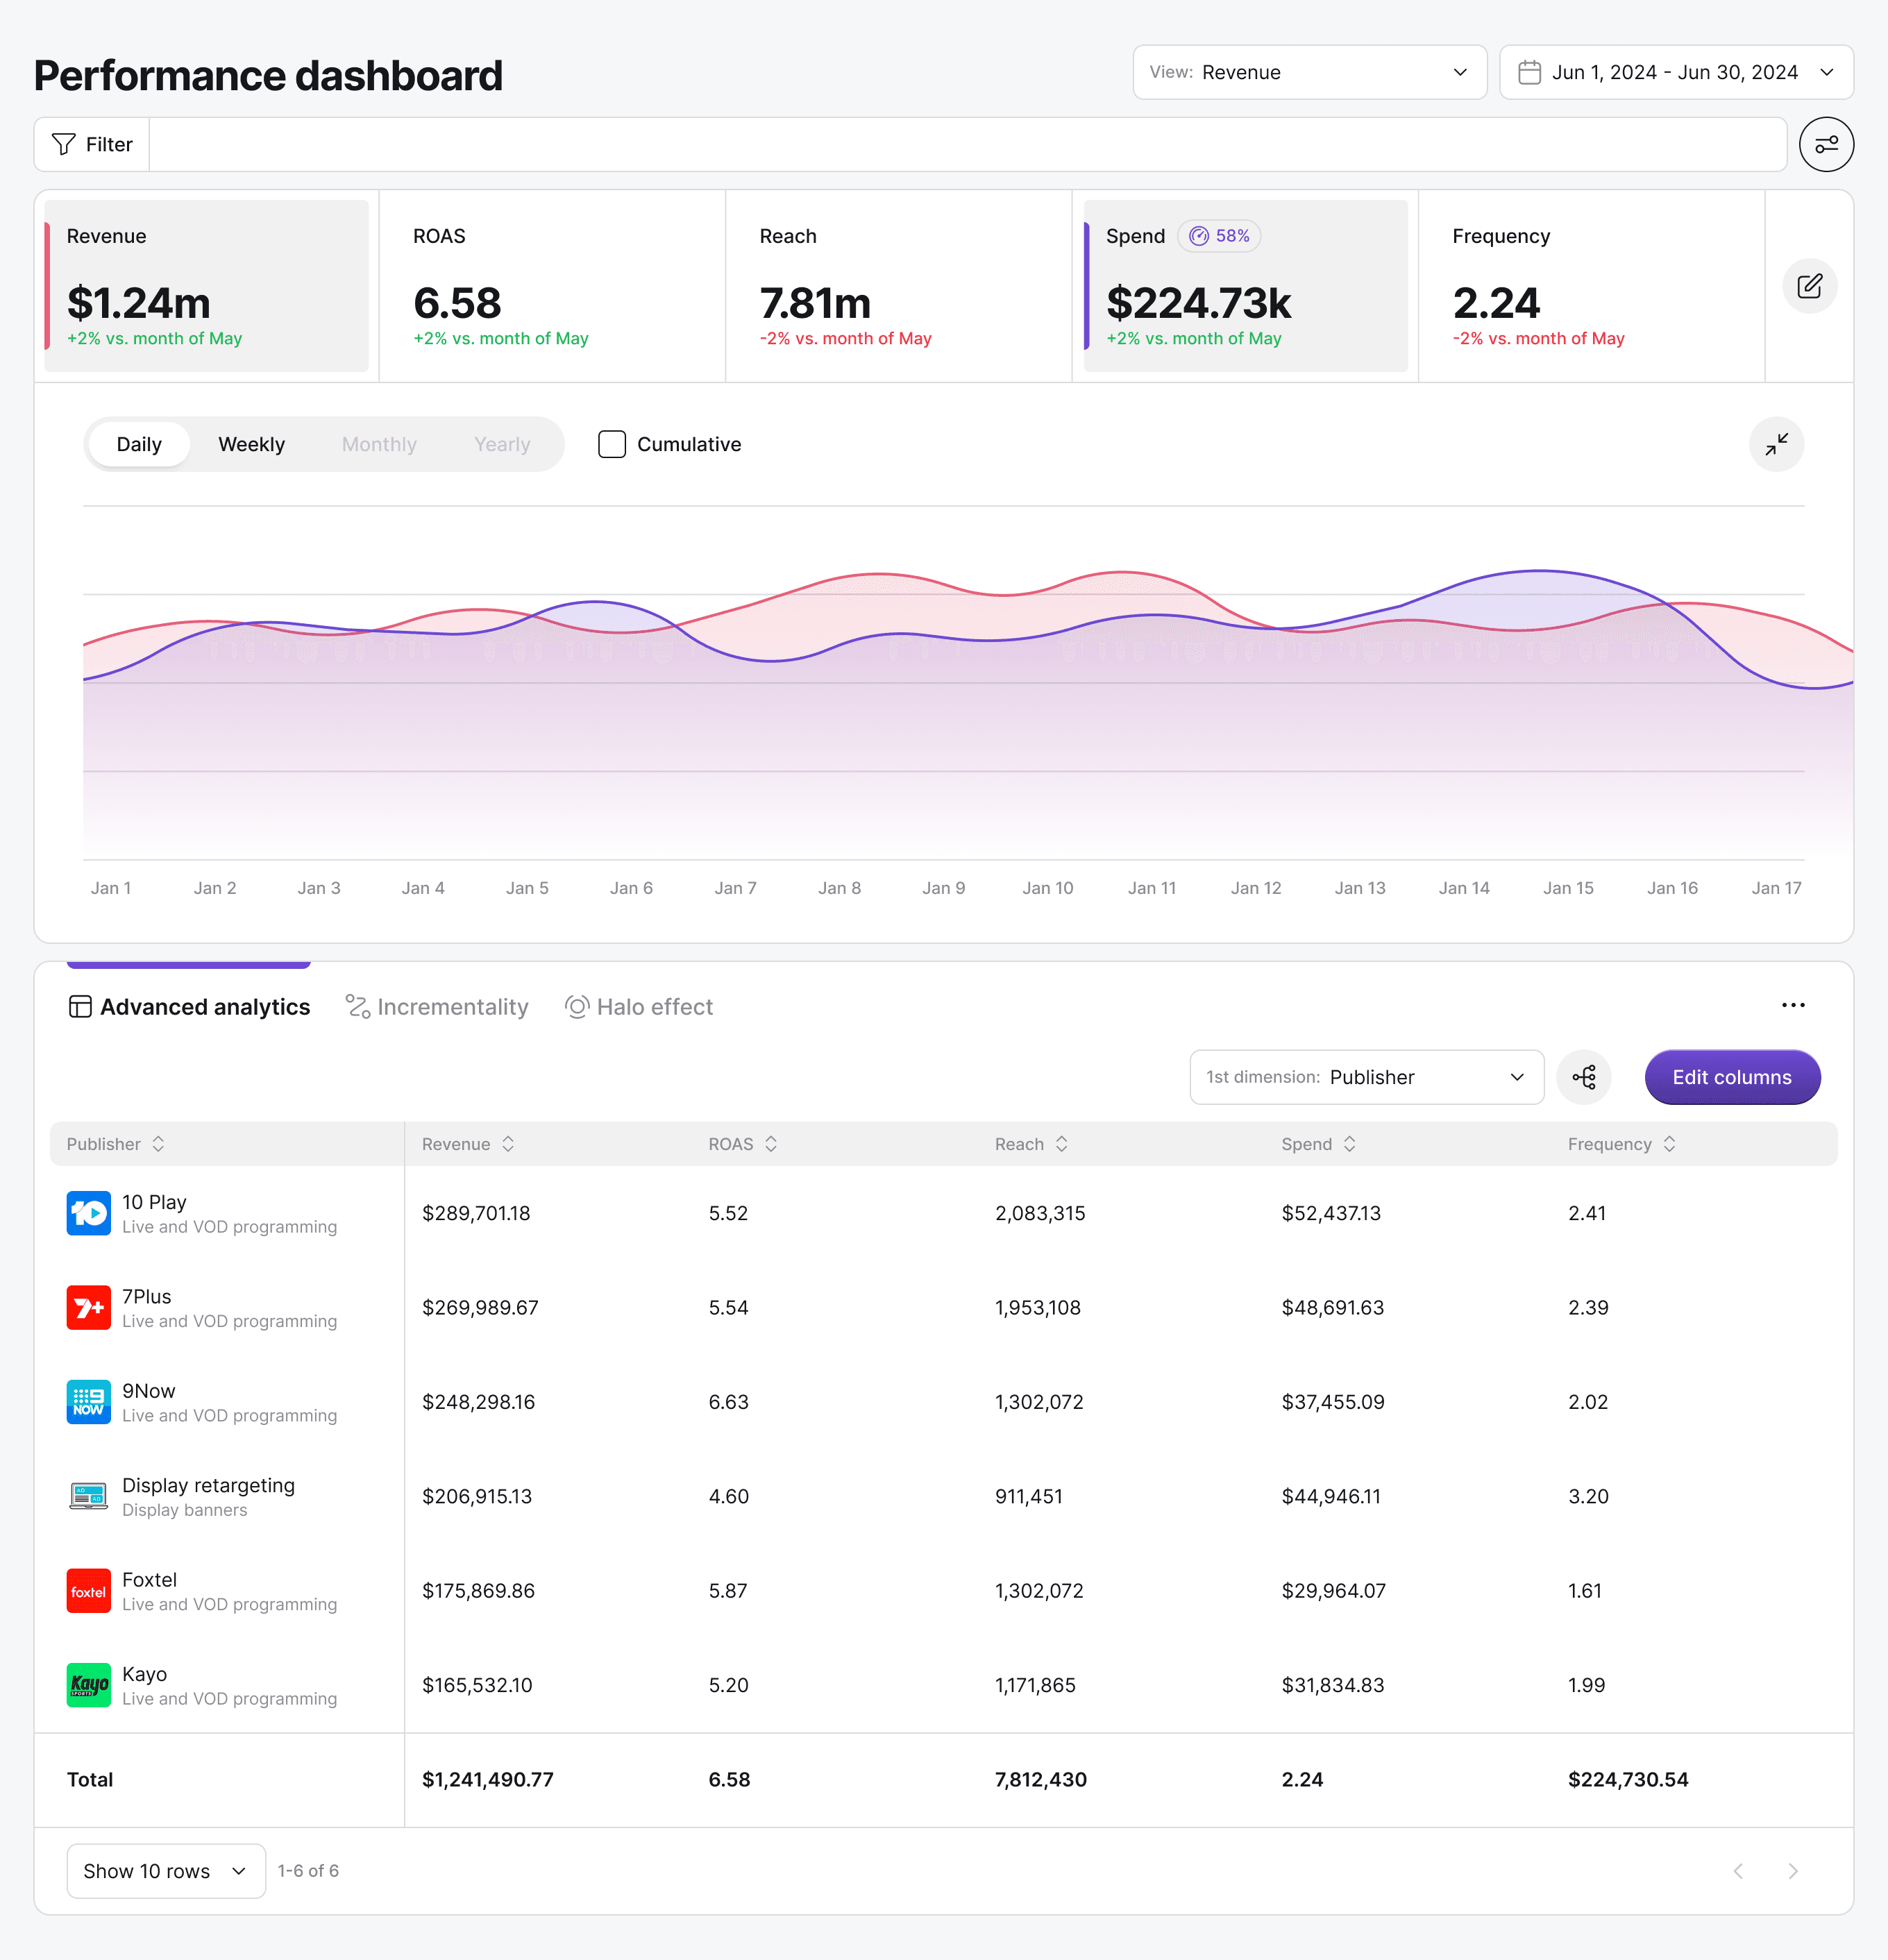This screenshot has height=1960, width=1888.
Task: Click total revenue $1,241,490.77
Action: coord(488,1779)
